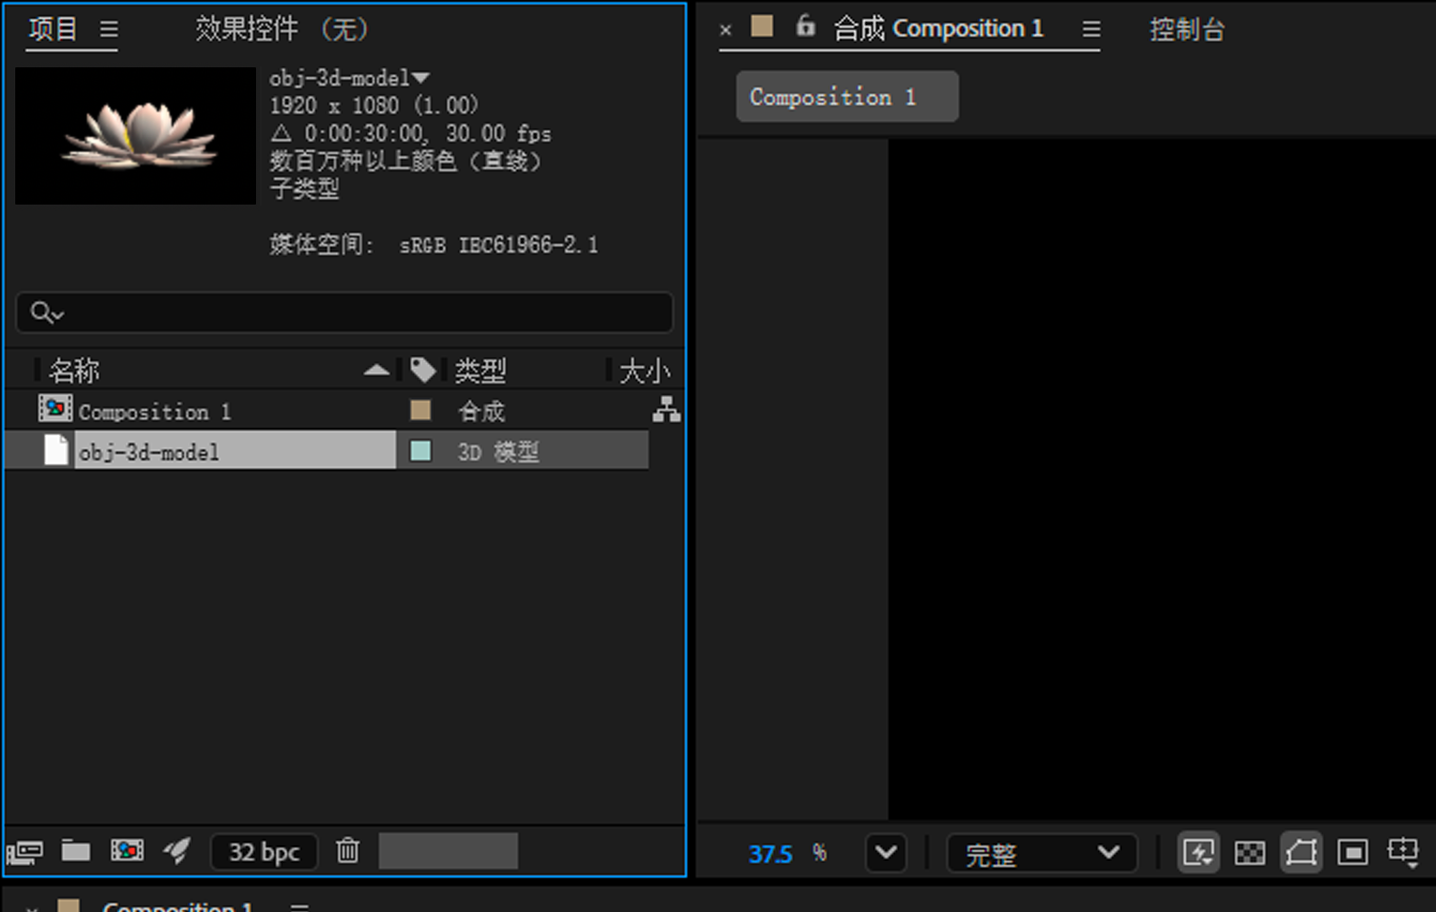
Task: Open the 完整 resolution dropdown
Action: tap(1041, 853)
